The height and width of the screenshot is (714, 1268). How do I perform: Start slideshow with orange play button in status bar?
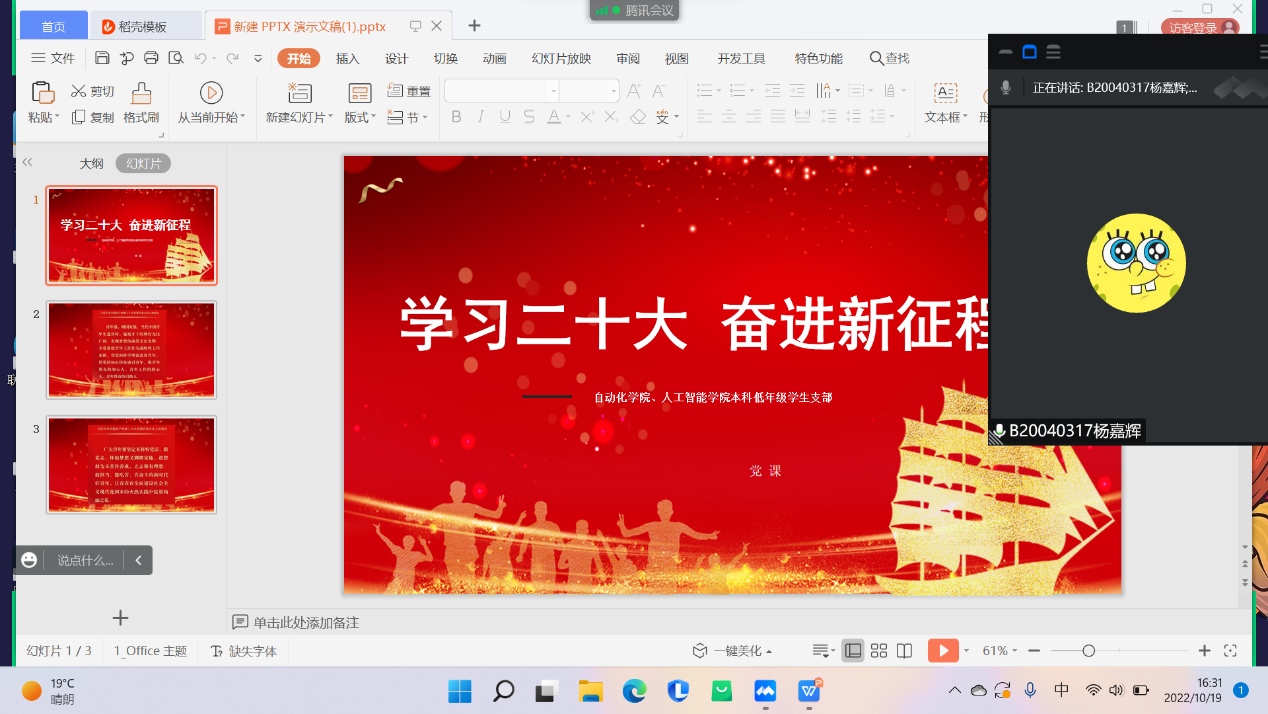click(x=942, y=651)
